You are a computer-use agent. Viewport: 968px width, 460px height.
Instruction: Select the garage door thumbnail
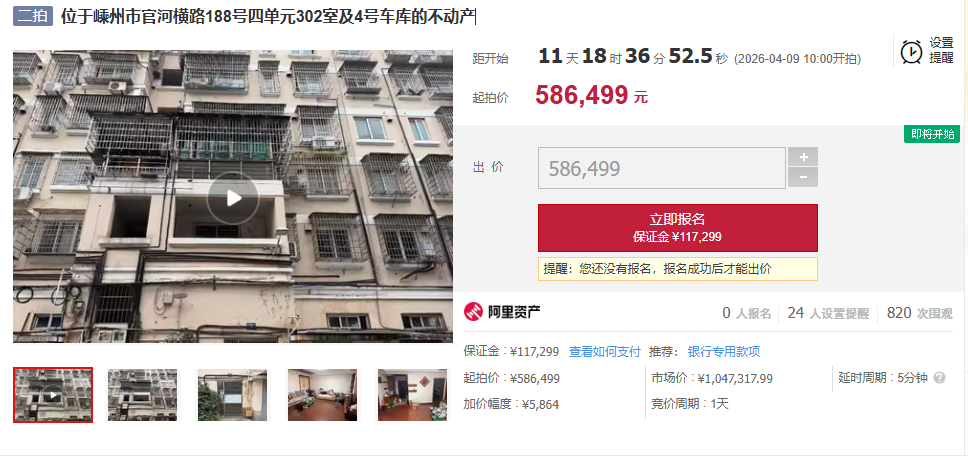233,395
